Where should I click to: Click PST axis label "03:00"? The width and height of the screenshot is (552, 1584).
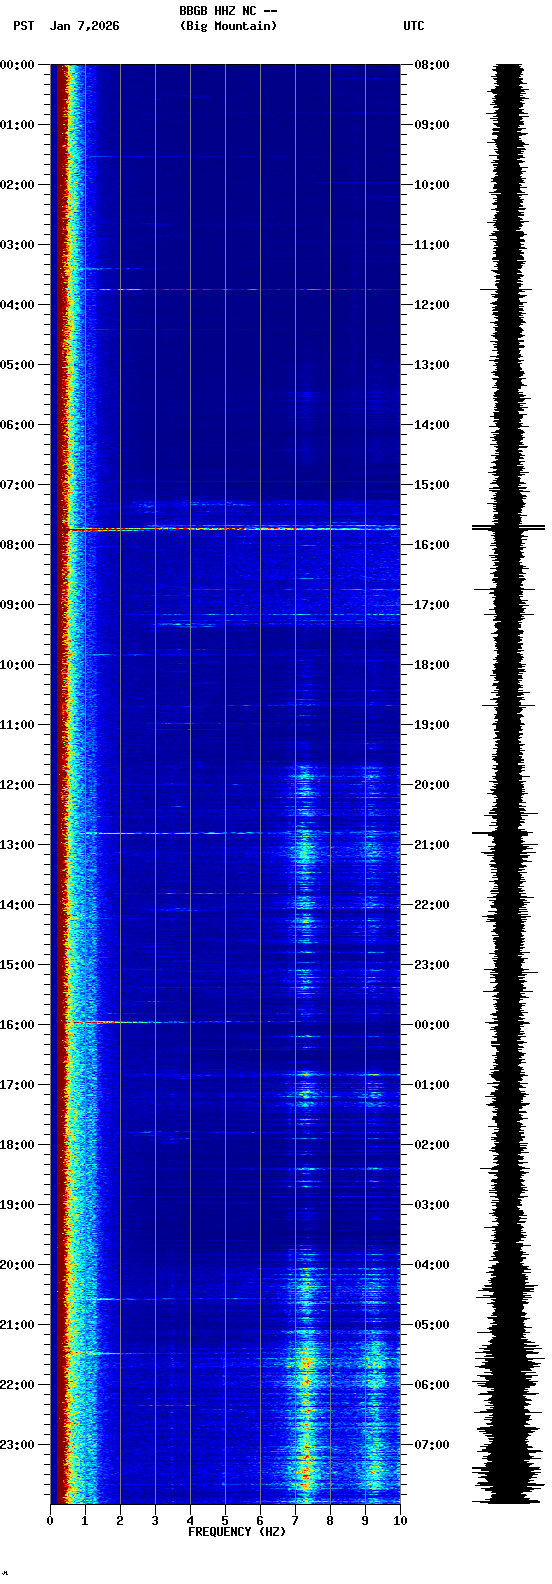pos(17,245)
